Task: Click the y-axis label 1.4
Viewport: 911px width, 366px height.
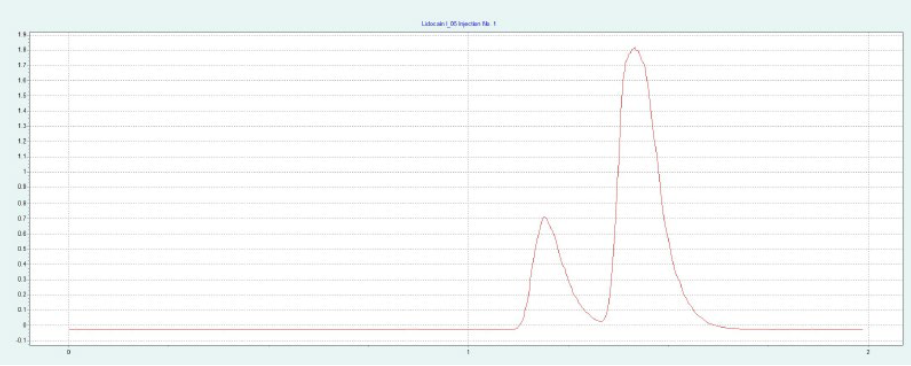Action: (x=23, y=111)
